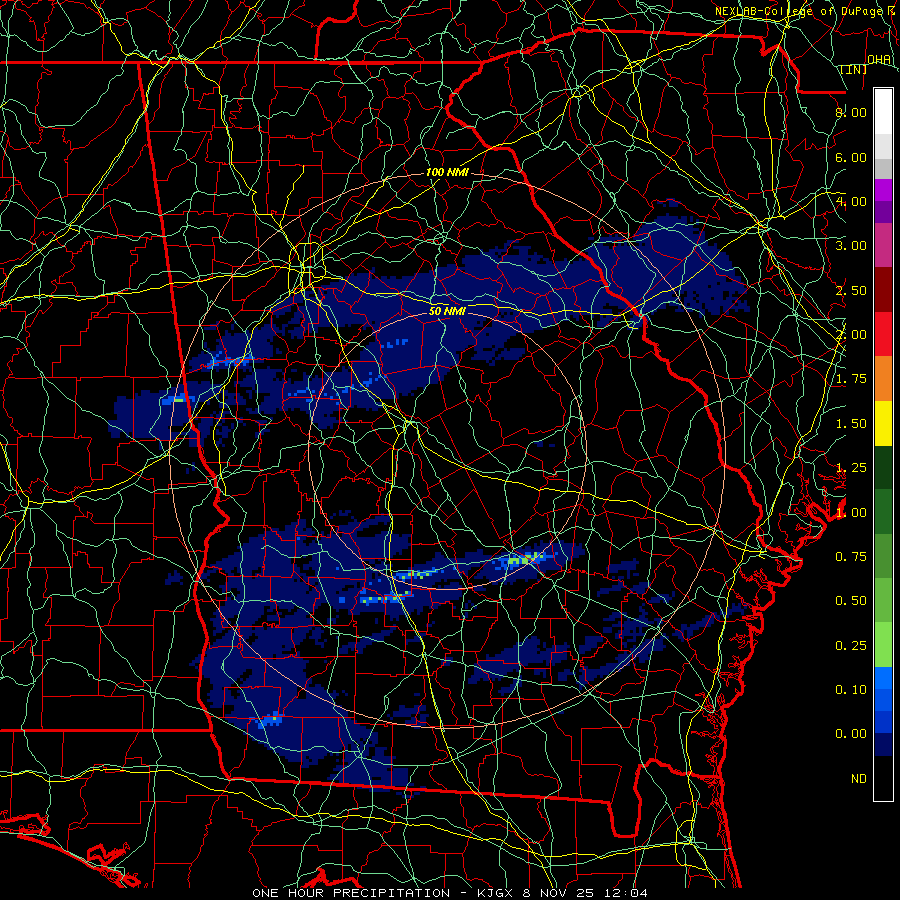Pick the light blue swatch above 0.10

click(x=883, y=678)
